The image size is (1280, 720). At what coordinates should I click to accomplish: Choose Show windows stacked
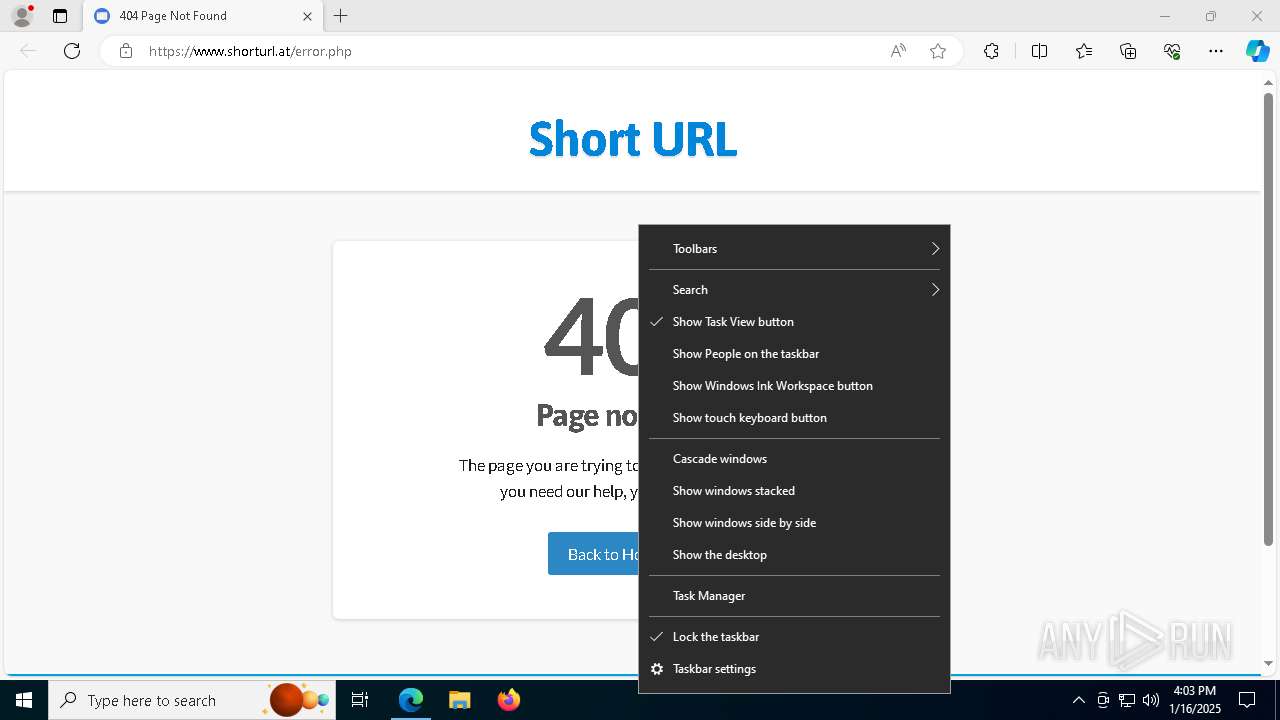pos(794,490)
